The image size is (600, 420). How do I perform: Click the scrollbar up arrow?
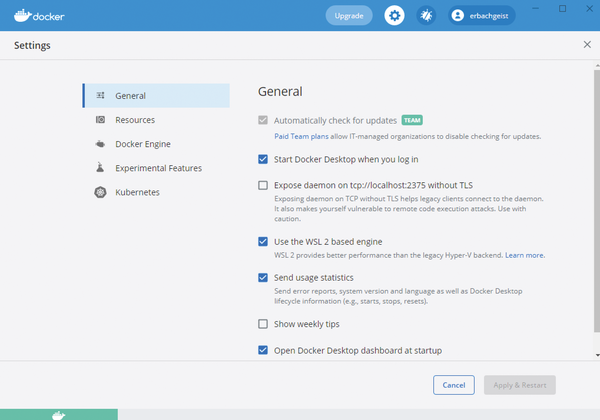[x=597, y=66]
